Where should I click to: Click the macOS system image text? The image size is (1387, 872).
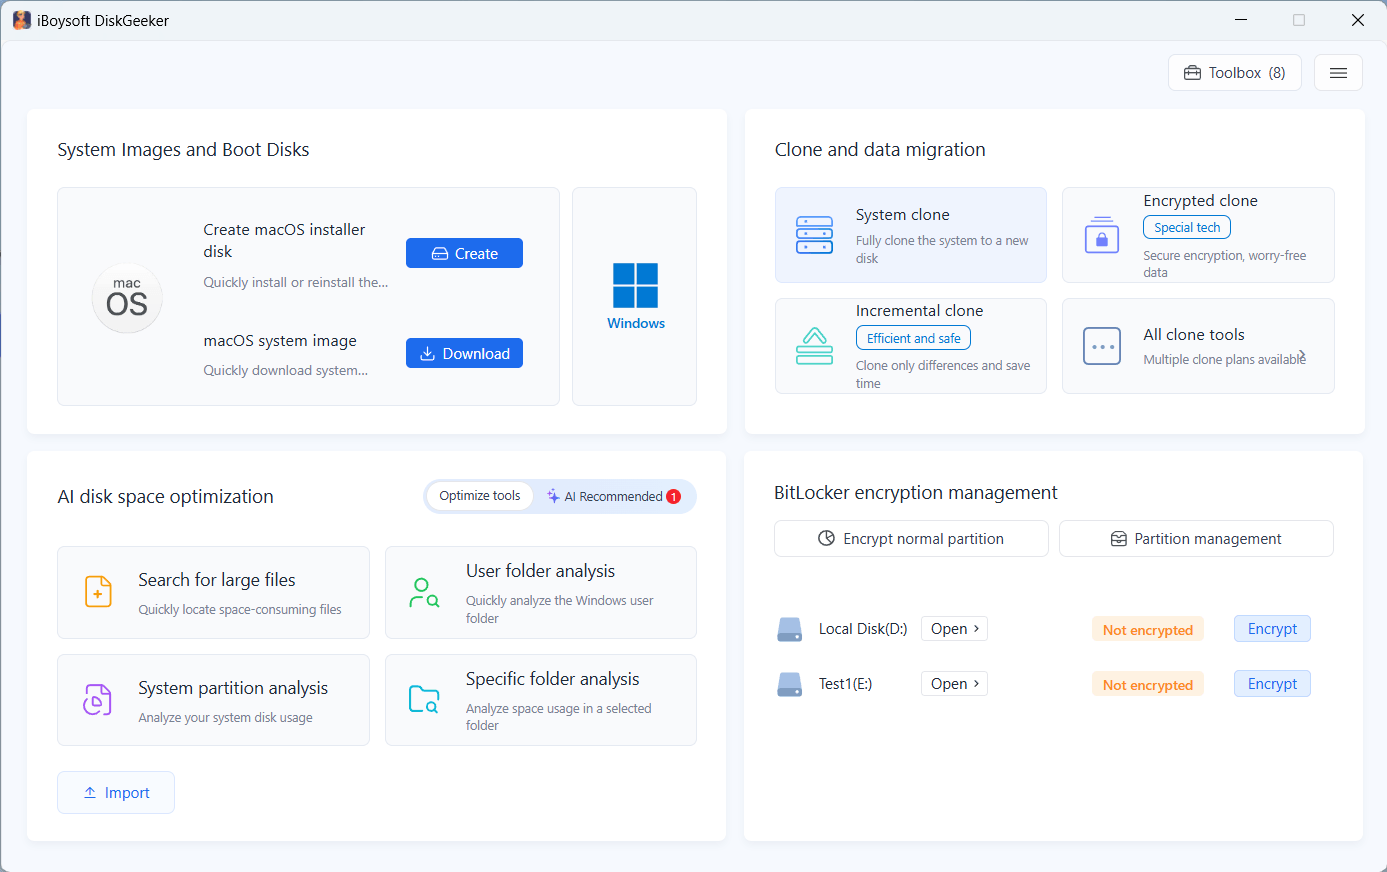280,341
